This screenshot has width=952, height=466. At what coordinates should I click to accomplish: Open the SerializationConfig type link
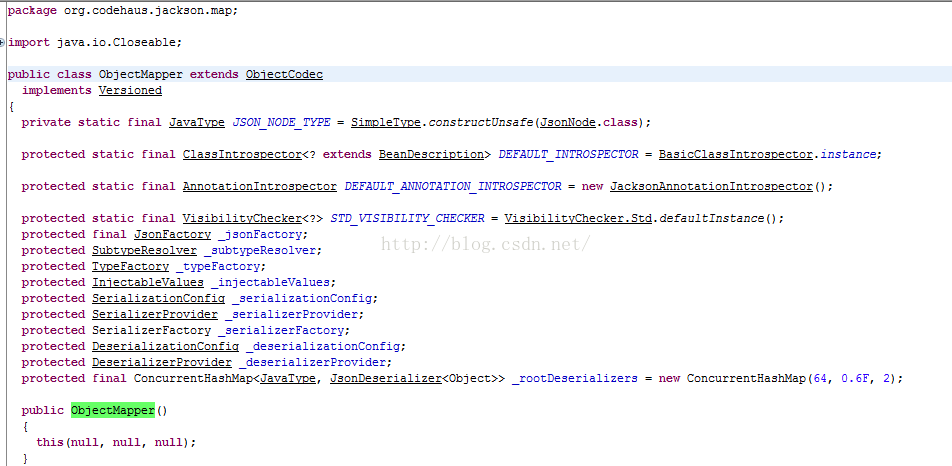[x=158, y=299]
